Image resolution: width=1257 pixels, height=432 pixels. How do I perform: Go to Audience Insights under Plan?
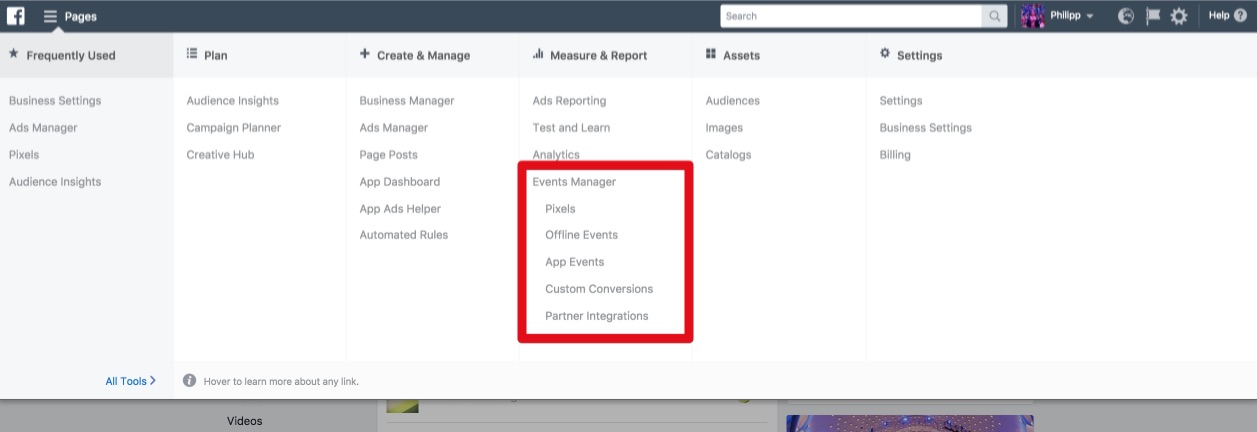click(233, 101)
